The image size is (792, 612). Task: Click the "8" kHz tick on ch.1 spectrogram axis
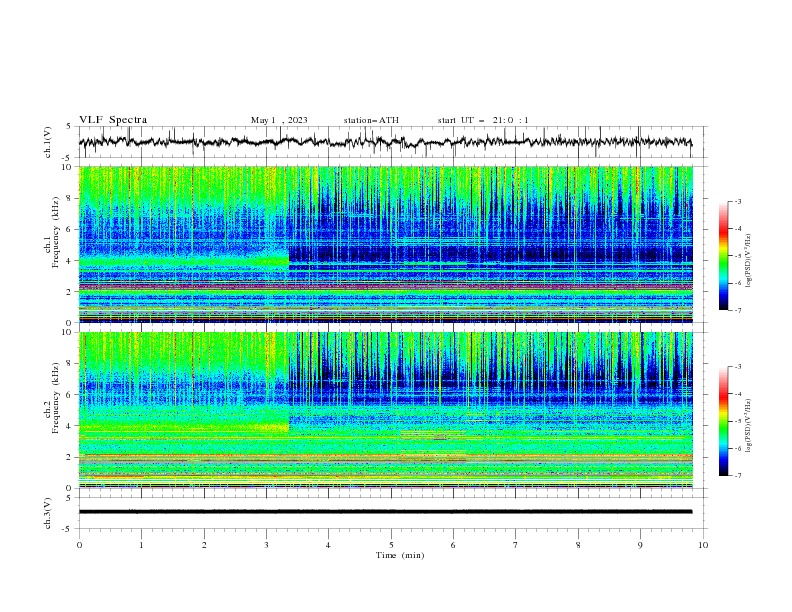[x=71, y=198]
